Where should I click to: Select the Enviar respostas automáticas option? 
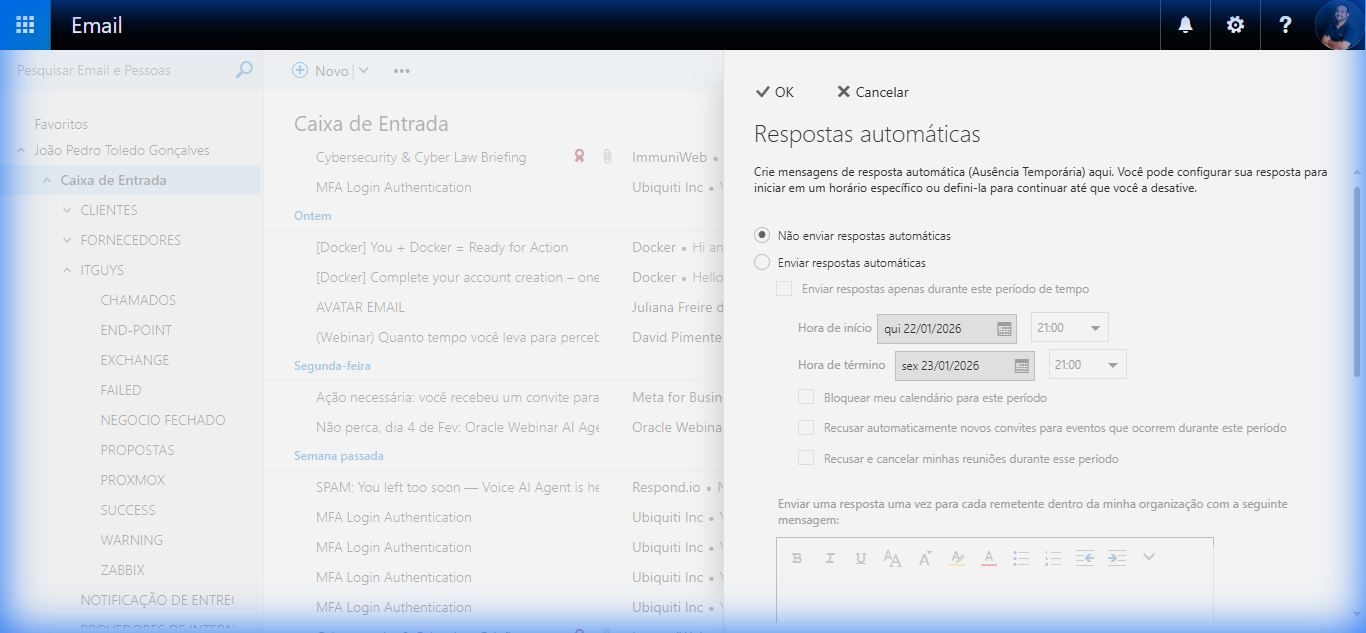[x=761, y=262]
